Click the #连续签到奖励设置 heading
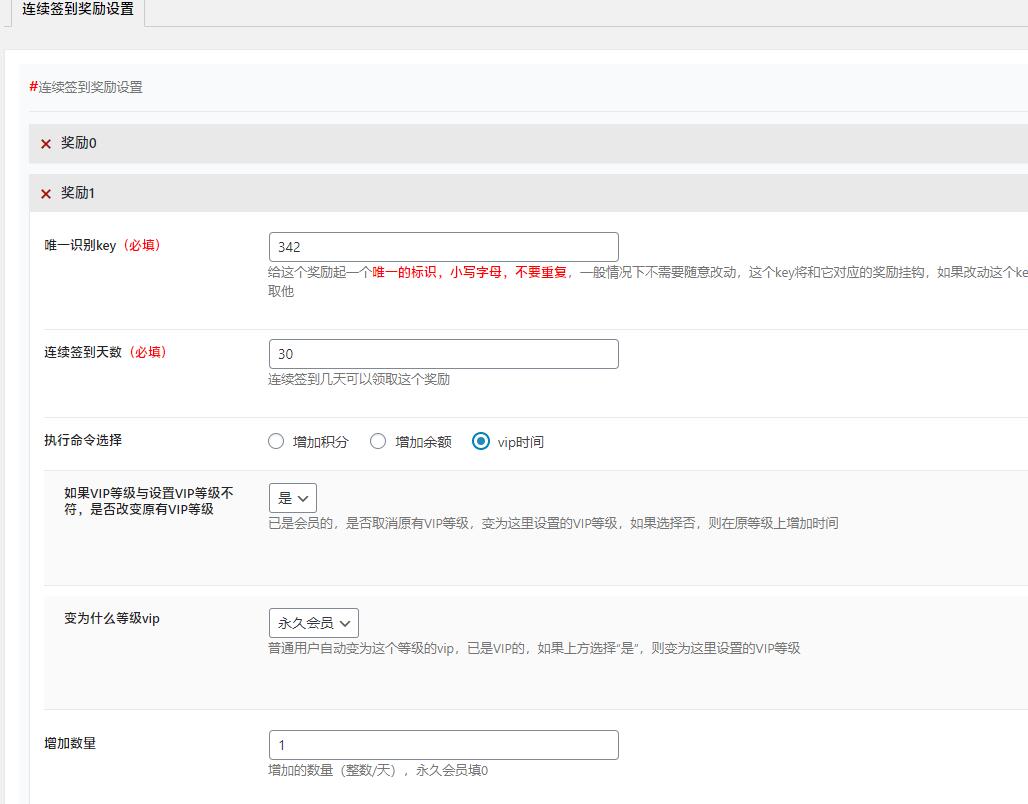Viewport: 1028px width, 804px height. point(84,87)
